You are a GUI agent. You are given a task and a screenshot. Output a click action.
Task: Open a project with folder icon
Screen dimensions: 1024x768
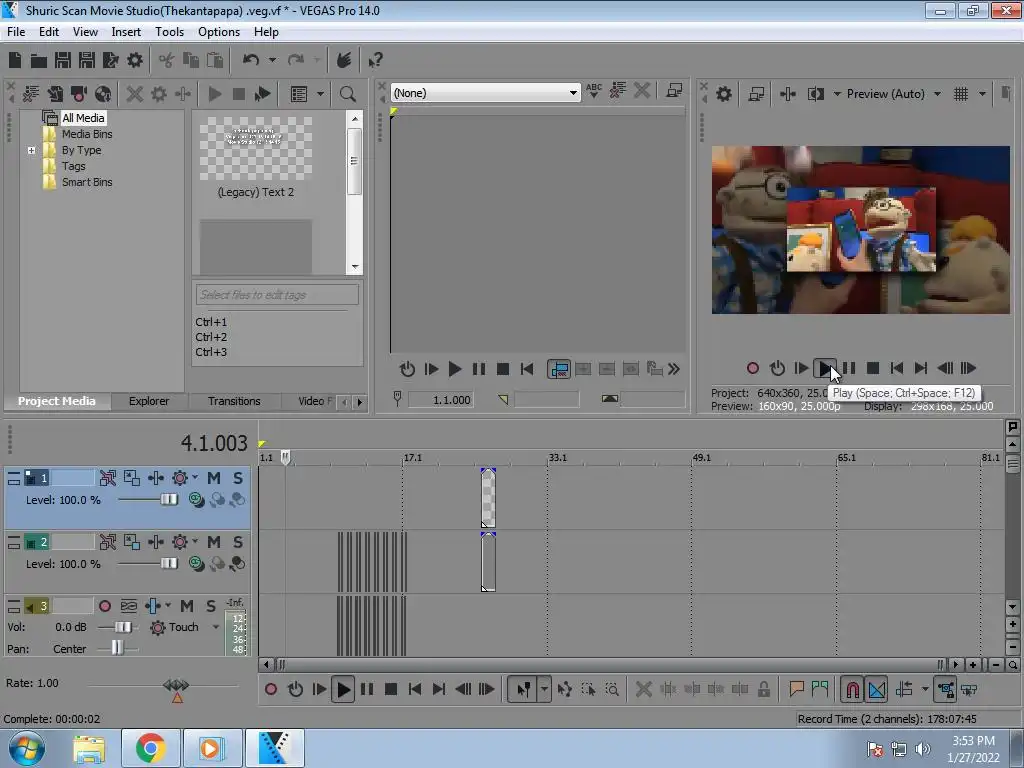(39, 61)
